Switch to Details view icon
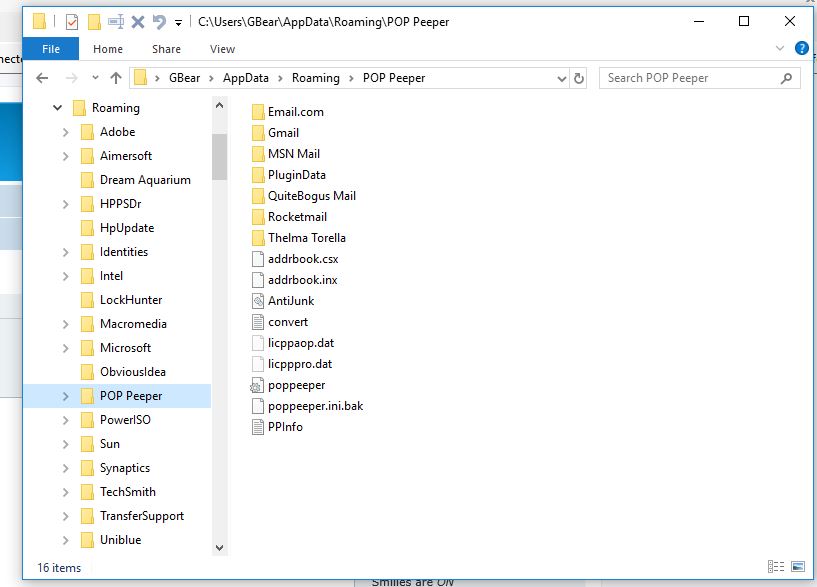Image resolution: width=817 pixels, height=587 pixels. 776,566
